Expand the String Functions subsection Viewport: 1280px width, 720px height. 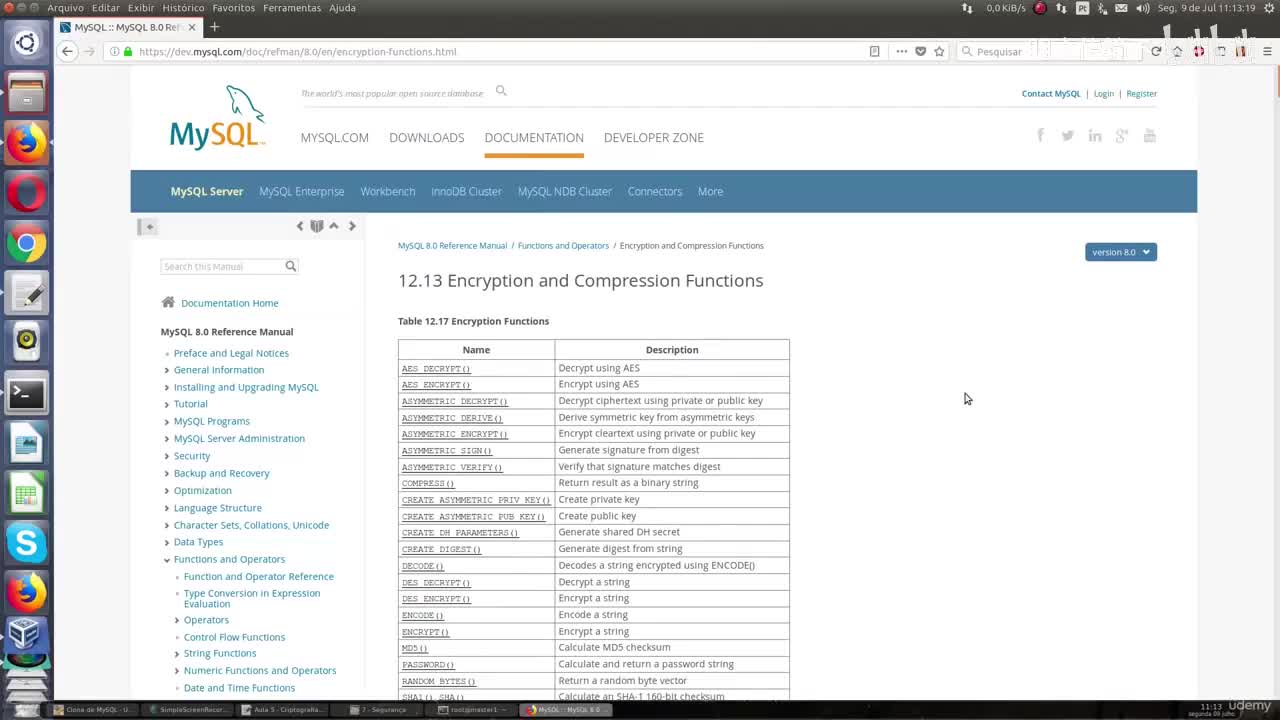(x=177, y=654)
